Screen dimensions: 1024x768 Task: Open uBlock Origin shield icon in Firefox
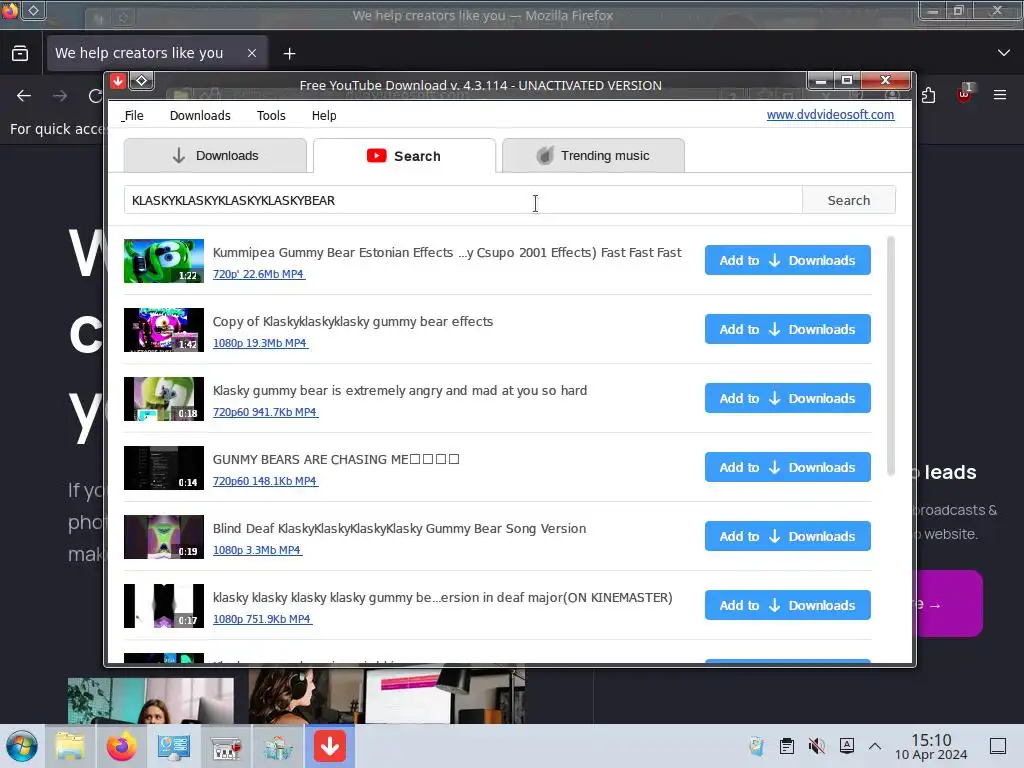[964, 95]
